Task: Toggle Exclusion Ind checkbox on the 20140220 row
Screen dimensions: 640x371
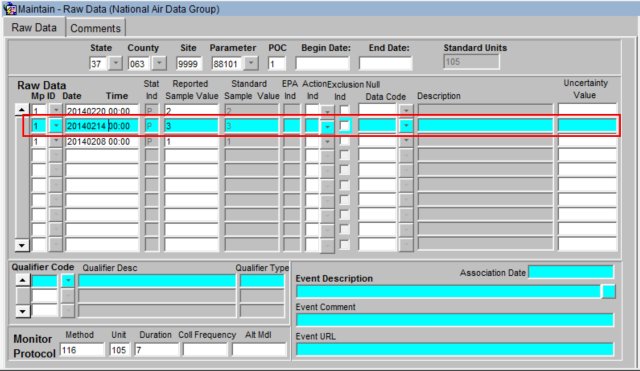Action: coord(345,110)
